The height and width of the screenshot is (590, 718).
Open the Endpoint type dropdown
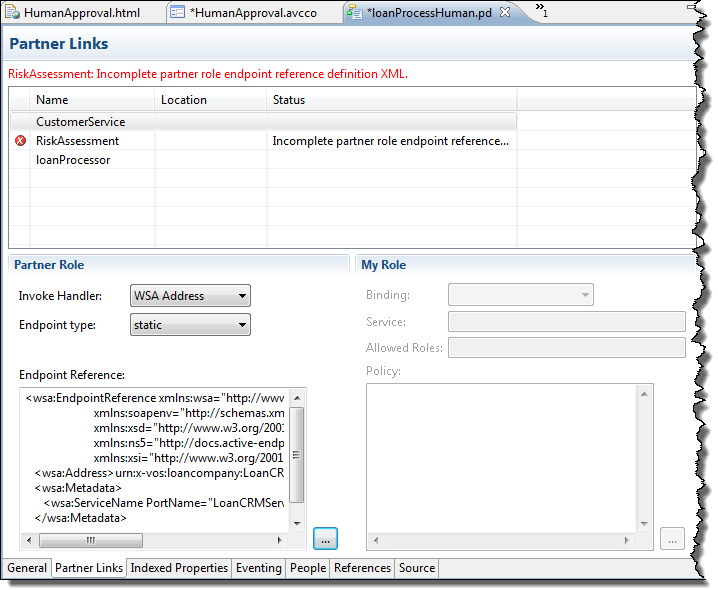[190, 325]
